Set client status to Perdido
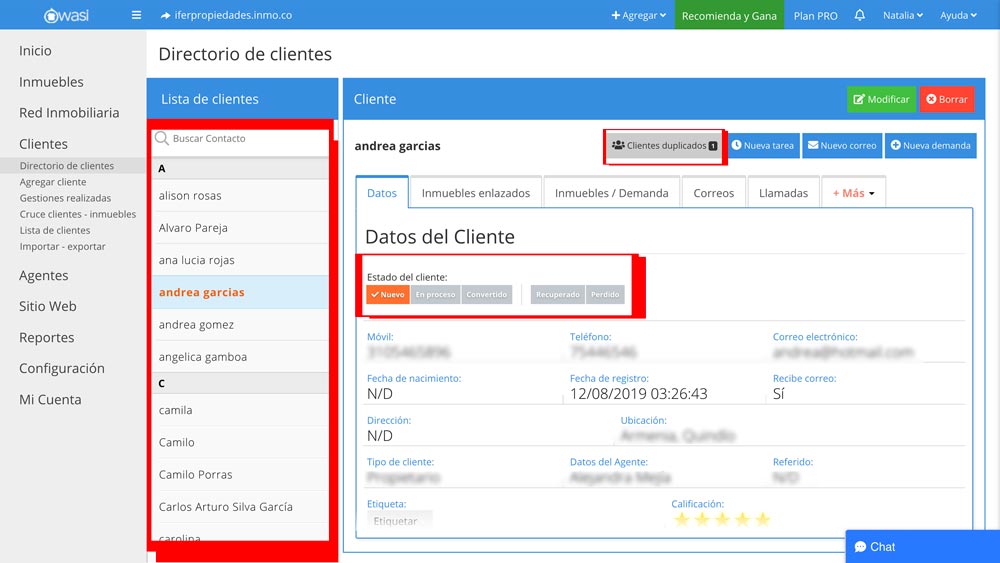 point(605,295)
